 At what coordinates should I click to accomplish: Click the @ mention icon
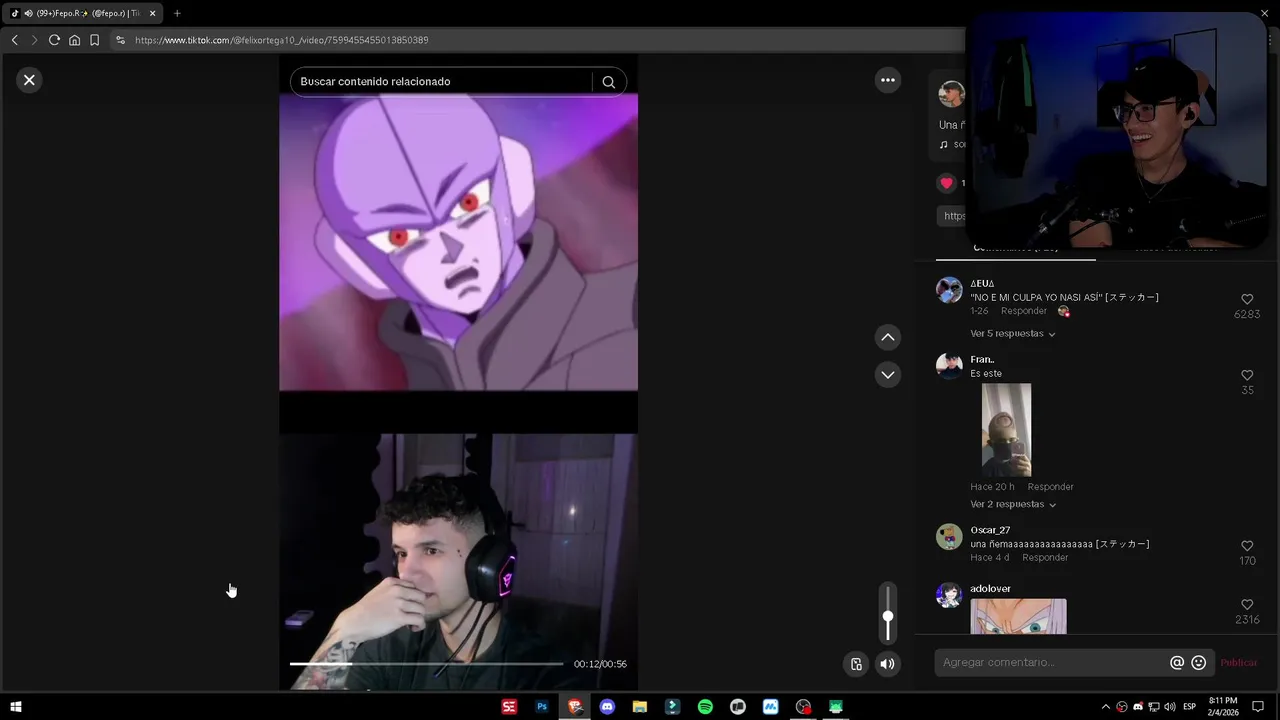point(1177,663)
